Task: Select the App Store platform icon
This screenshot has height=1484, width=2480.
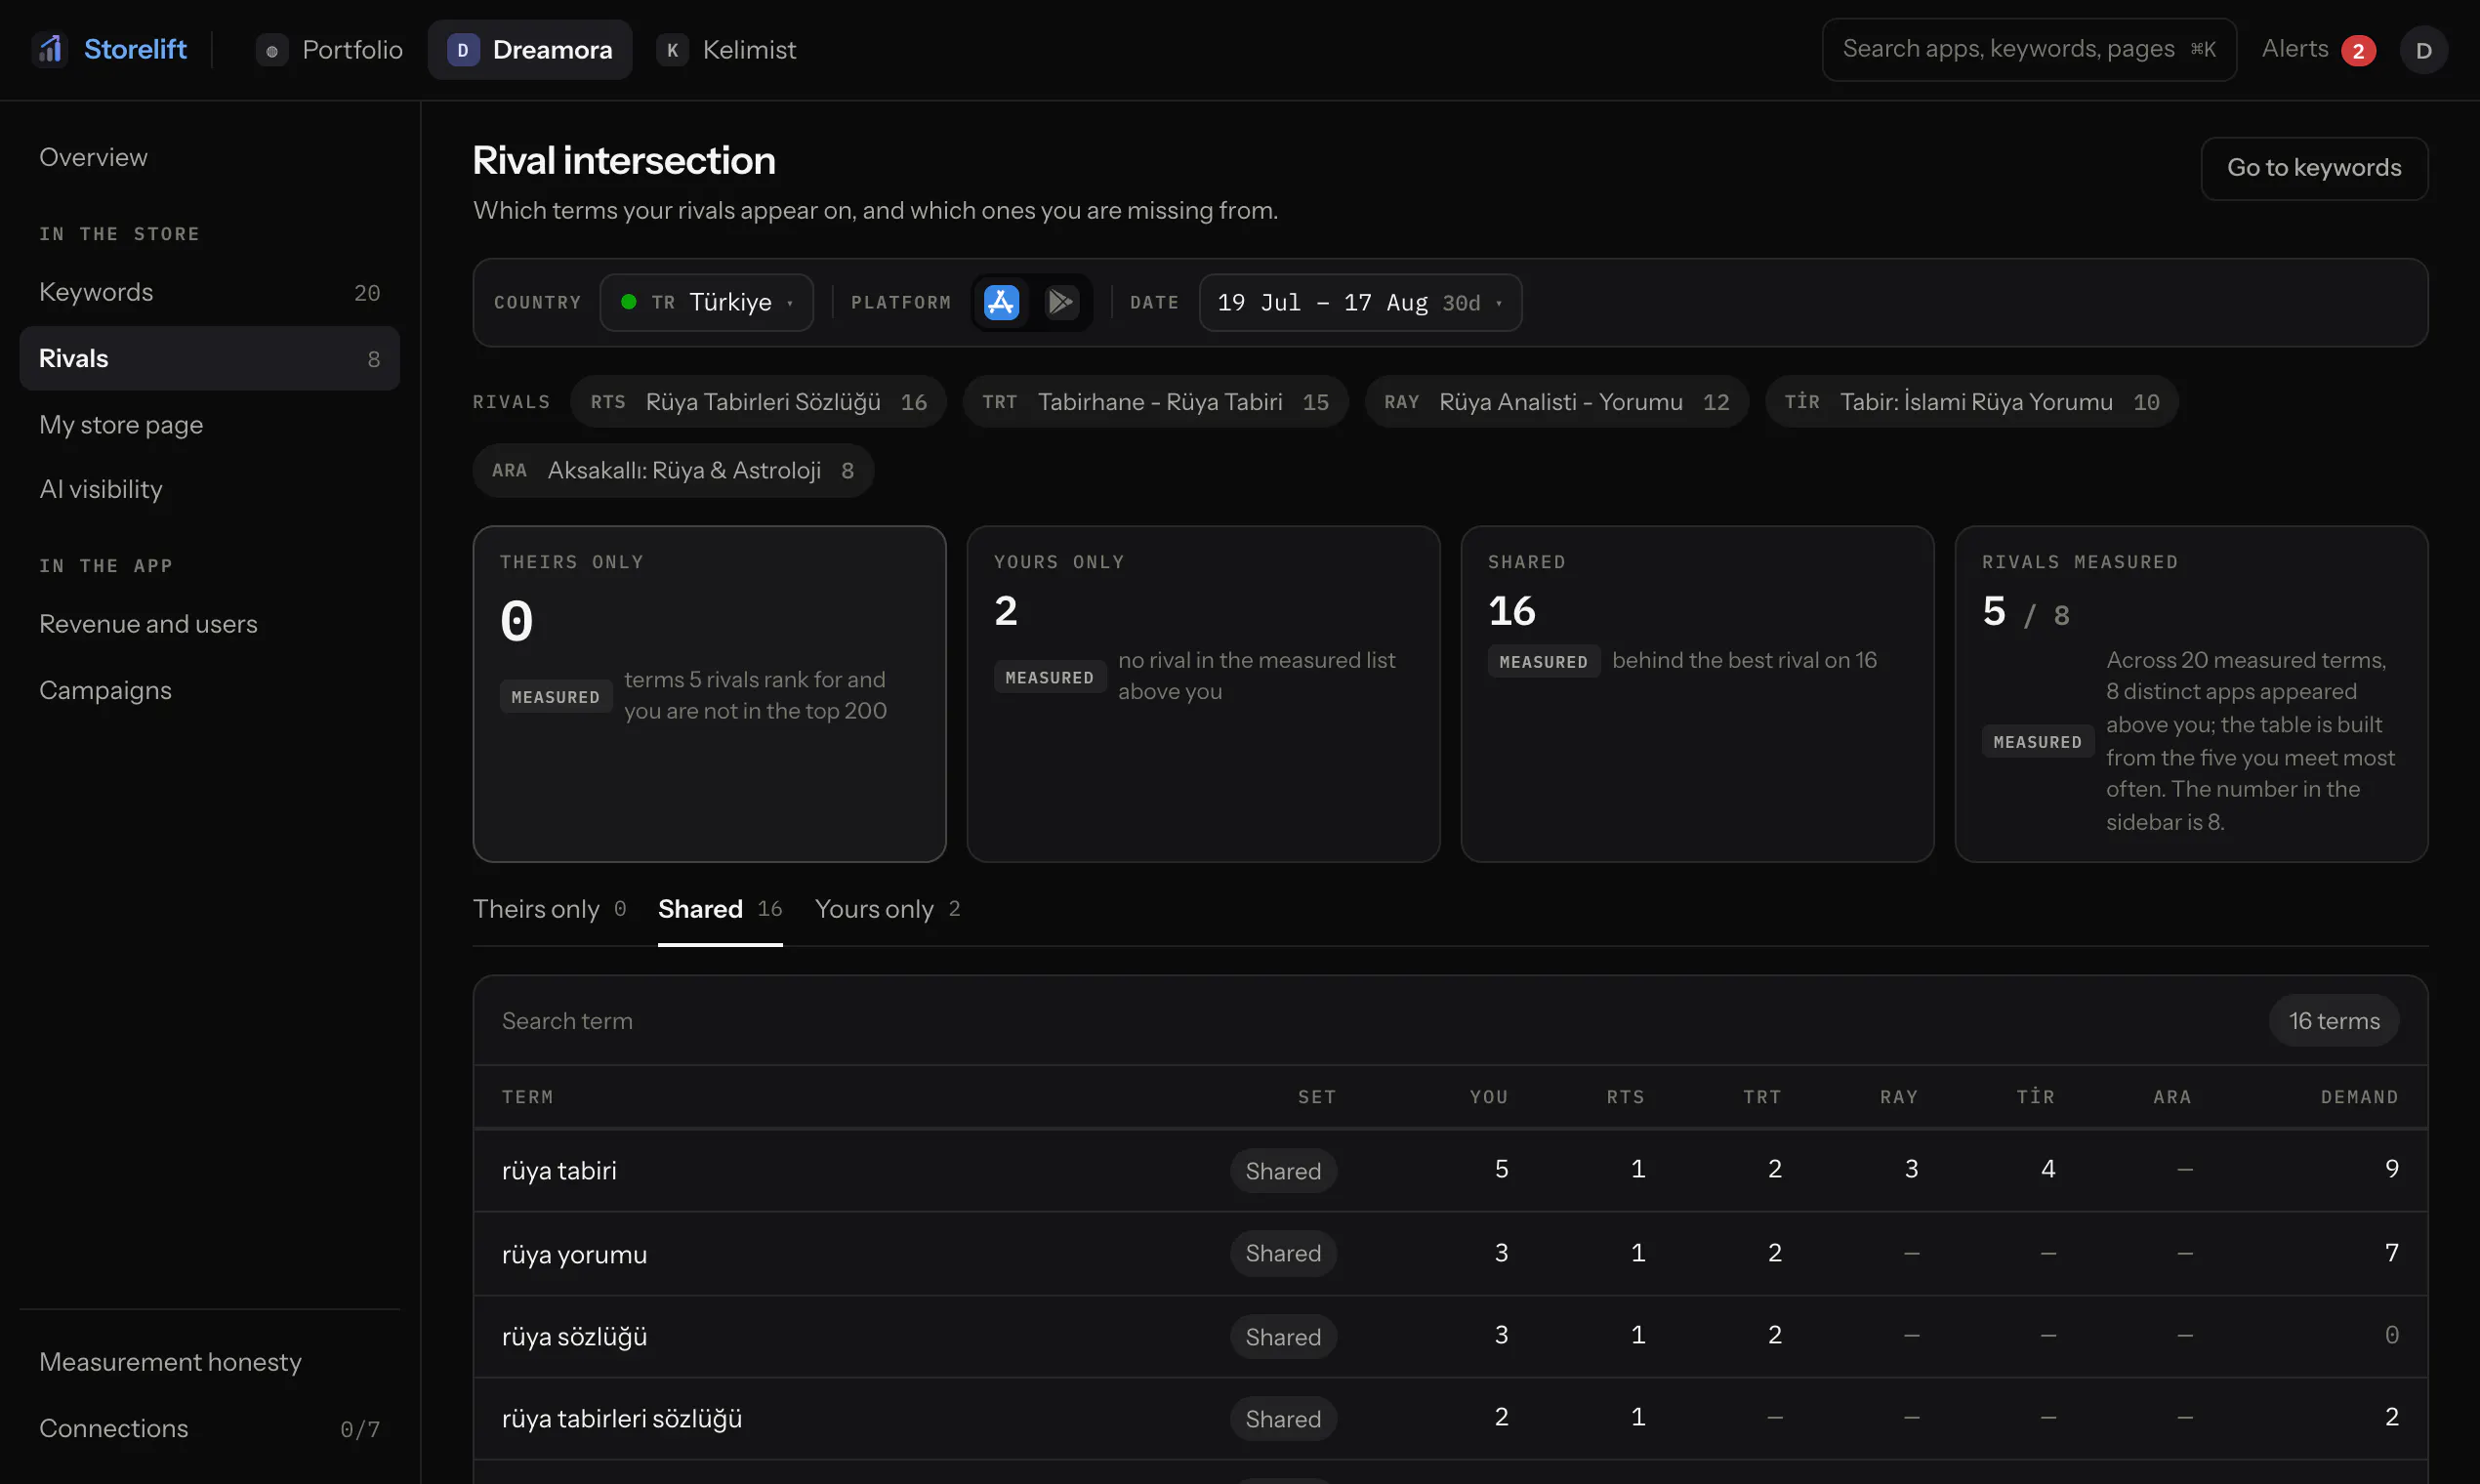Action: 1001,302
